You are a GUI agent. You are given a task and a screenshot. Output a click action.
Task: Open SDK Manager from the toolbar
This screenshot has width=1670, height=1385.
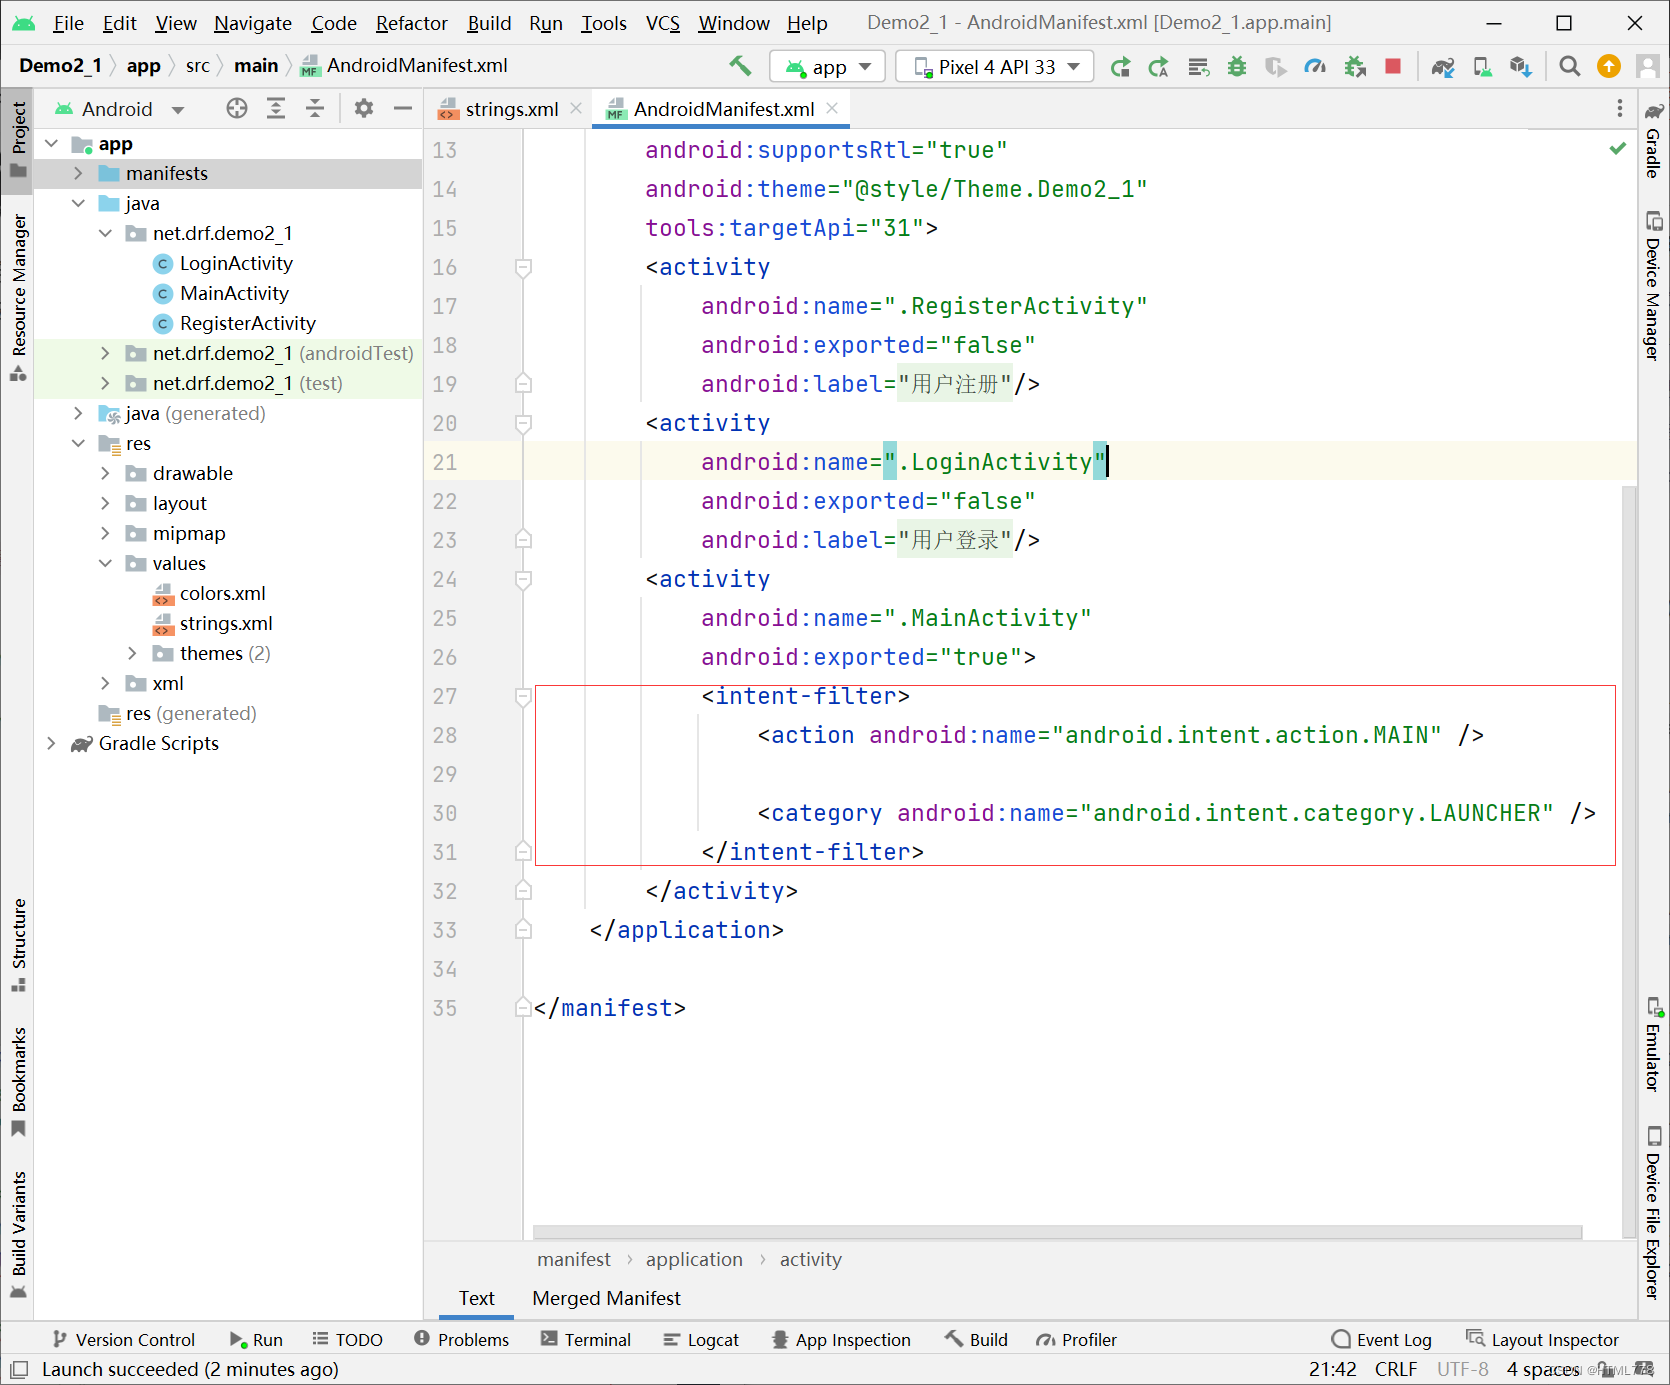click(1521, 66)
